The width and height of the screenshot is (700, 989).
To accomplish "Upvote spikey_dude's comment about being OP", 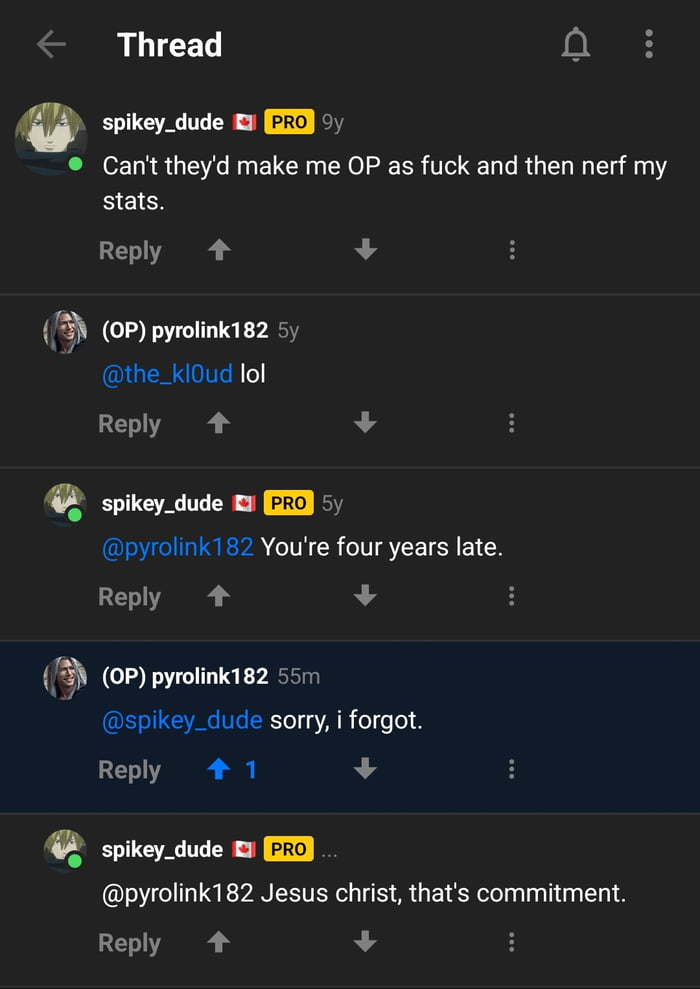I will click(219, 250).
